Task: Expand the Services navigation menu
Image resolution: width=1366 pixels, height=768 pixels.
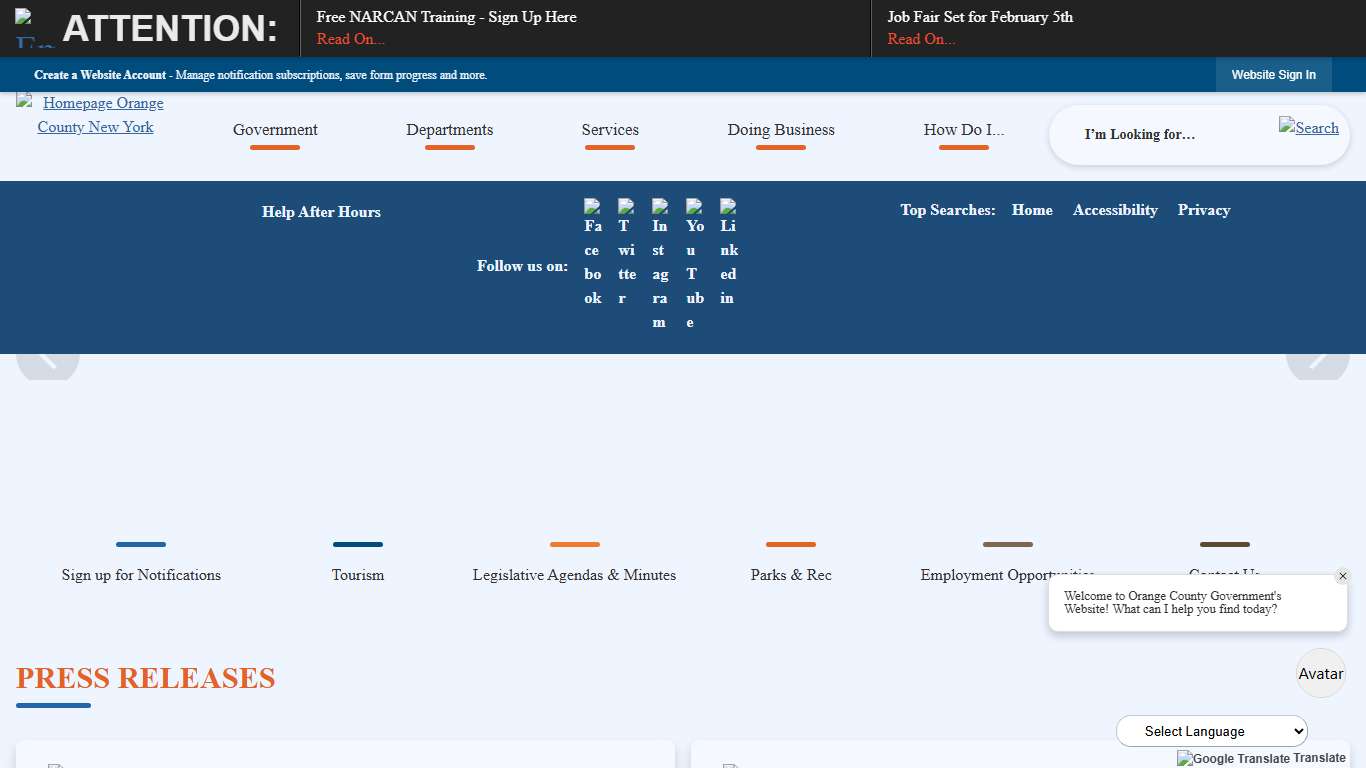Action: [x=610, y=130]
